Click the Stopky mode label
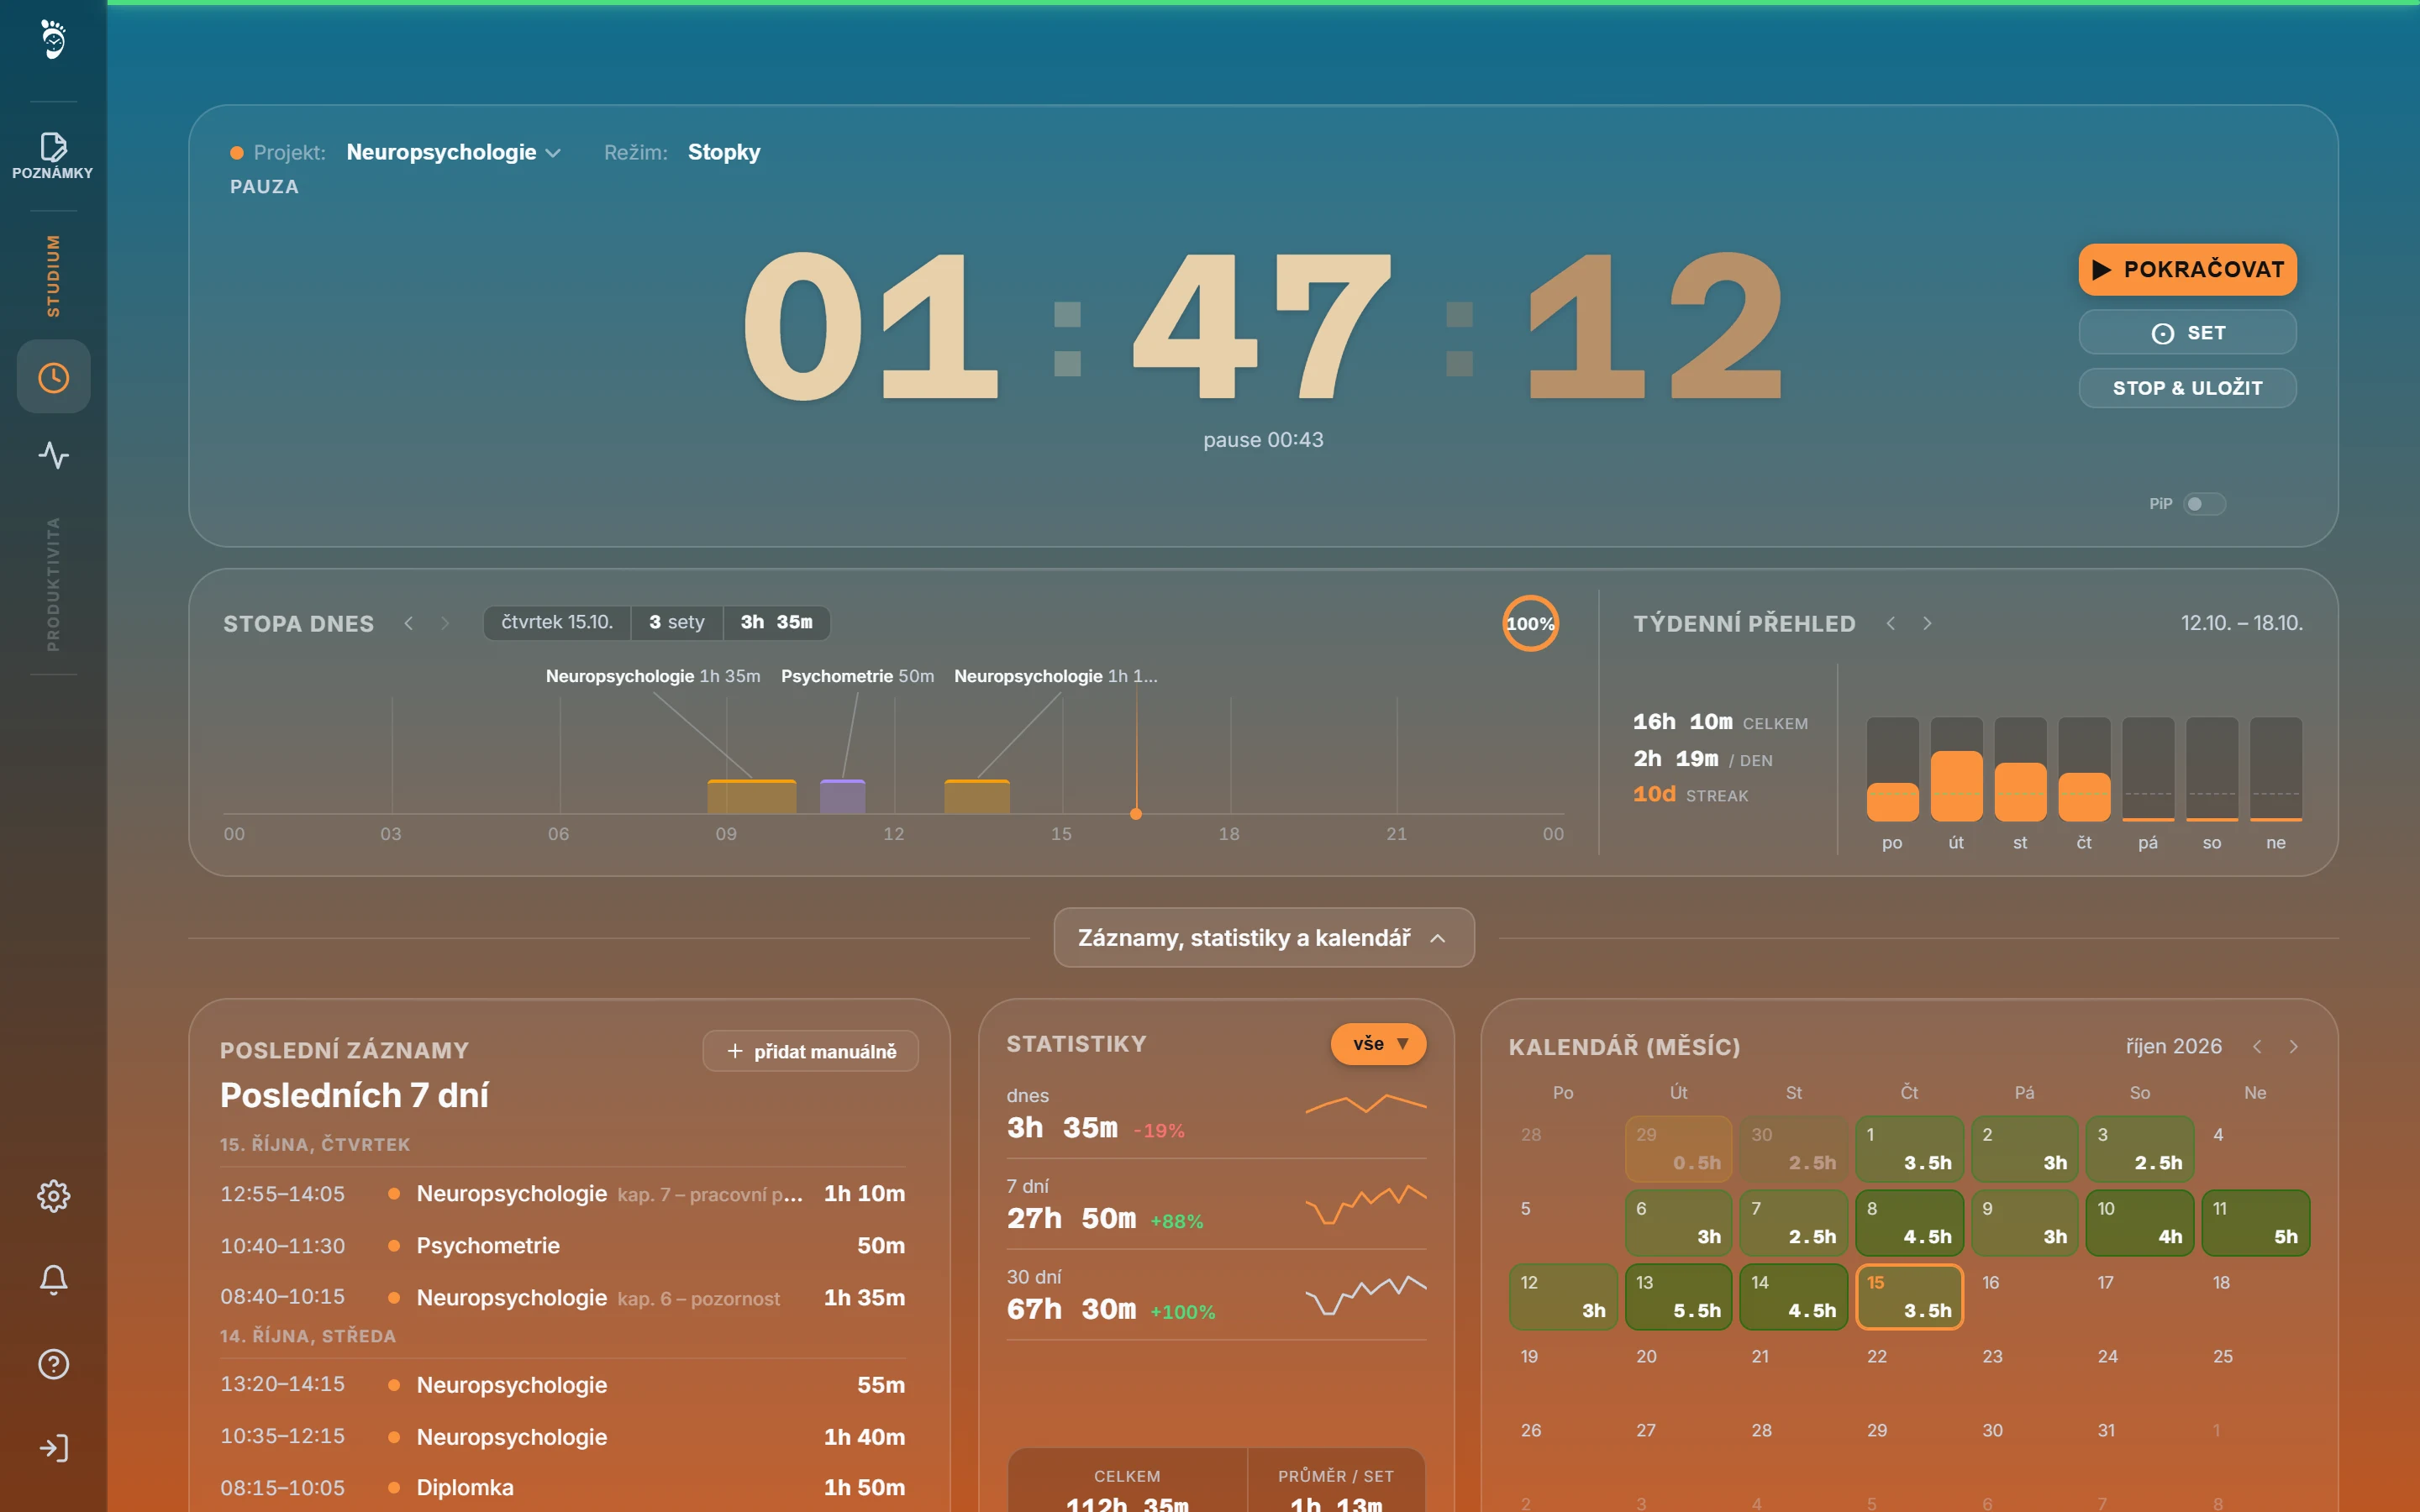This screenshot has height=1512, width=2420. click(724, 152)
